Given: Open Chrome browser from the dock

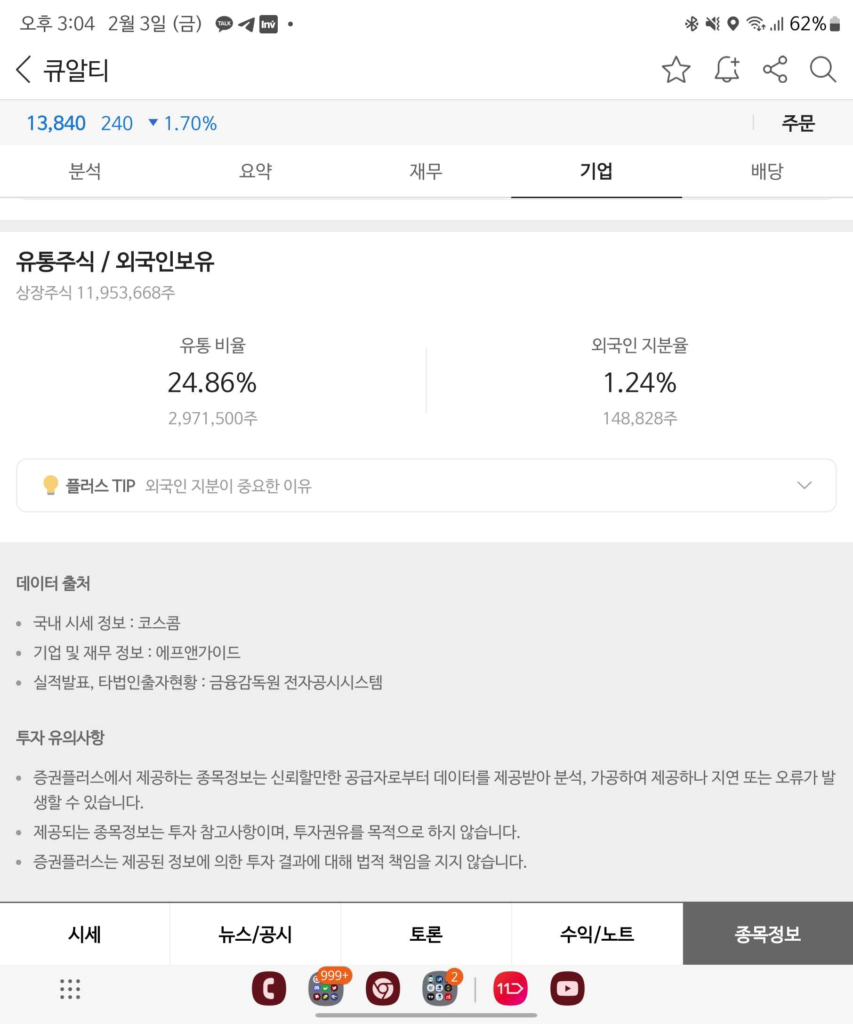Looking at the screenshot, I should [383, 989].
